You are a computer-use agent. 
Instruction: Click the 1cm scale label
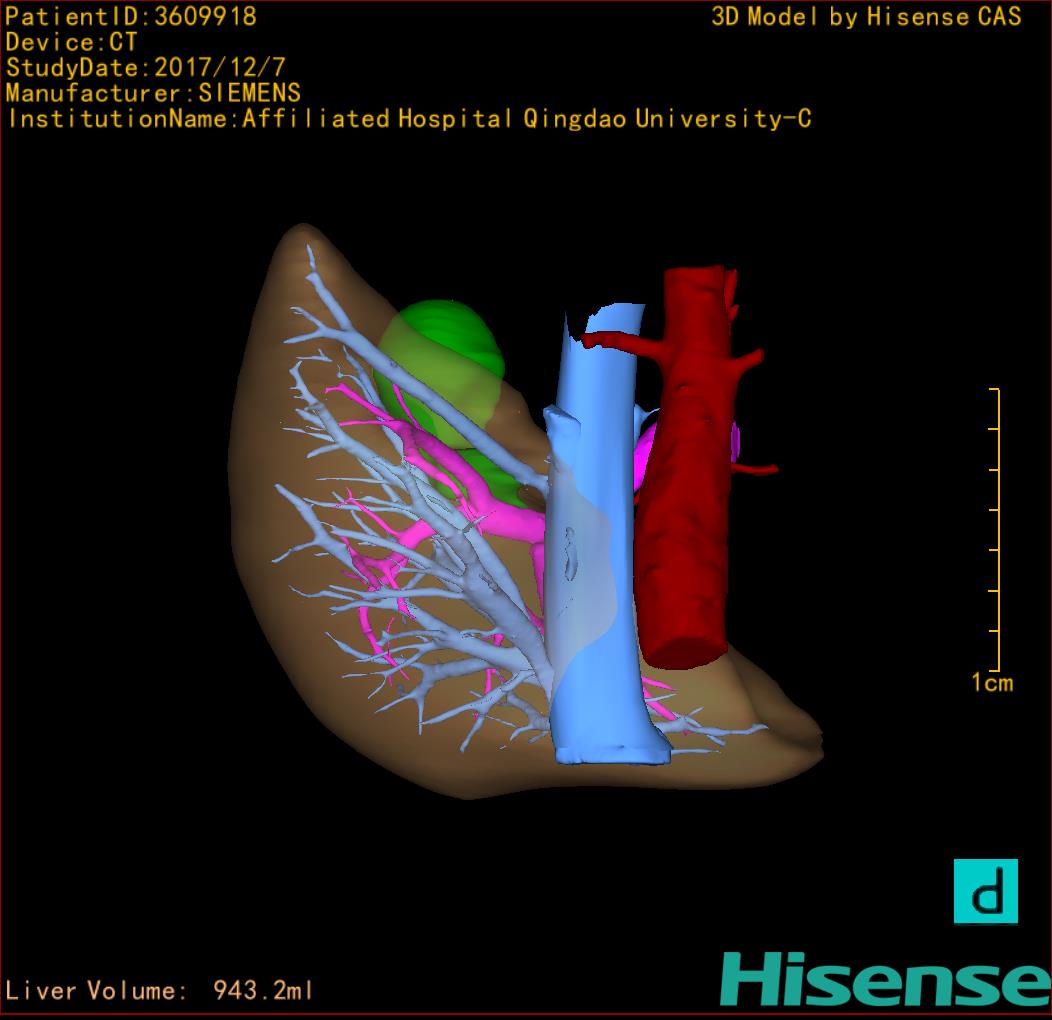click(992, 683)
